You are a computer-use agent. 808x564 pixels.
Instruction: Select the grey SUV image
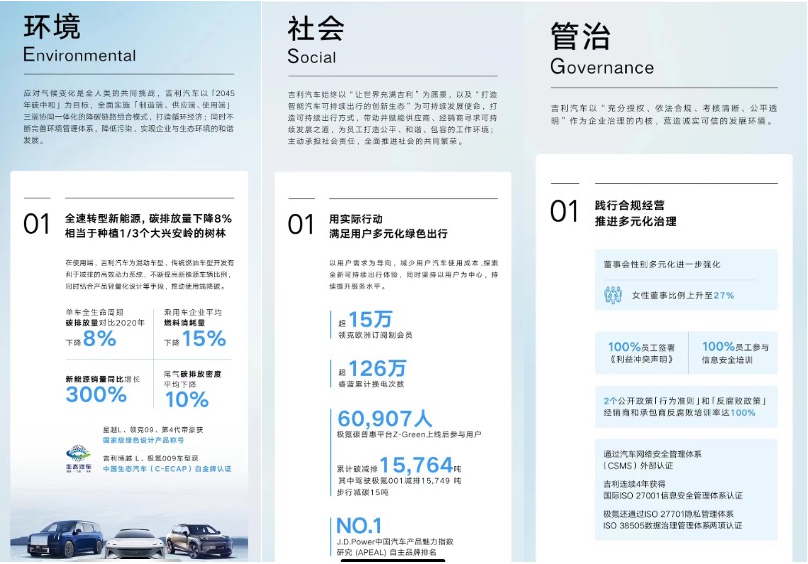(x=198, y=541)
